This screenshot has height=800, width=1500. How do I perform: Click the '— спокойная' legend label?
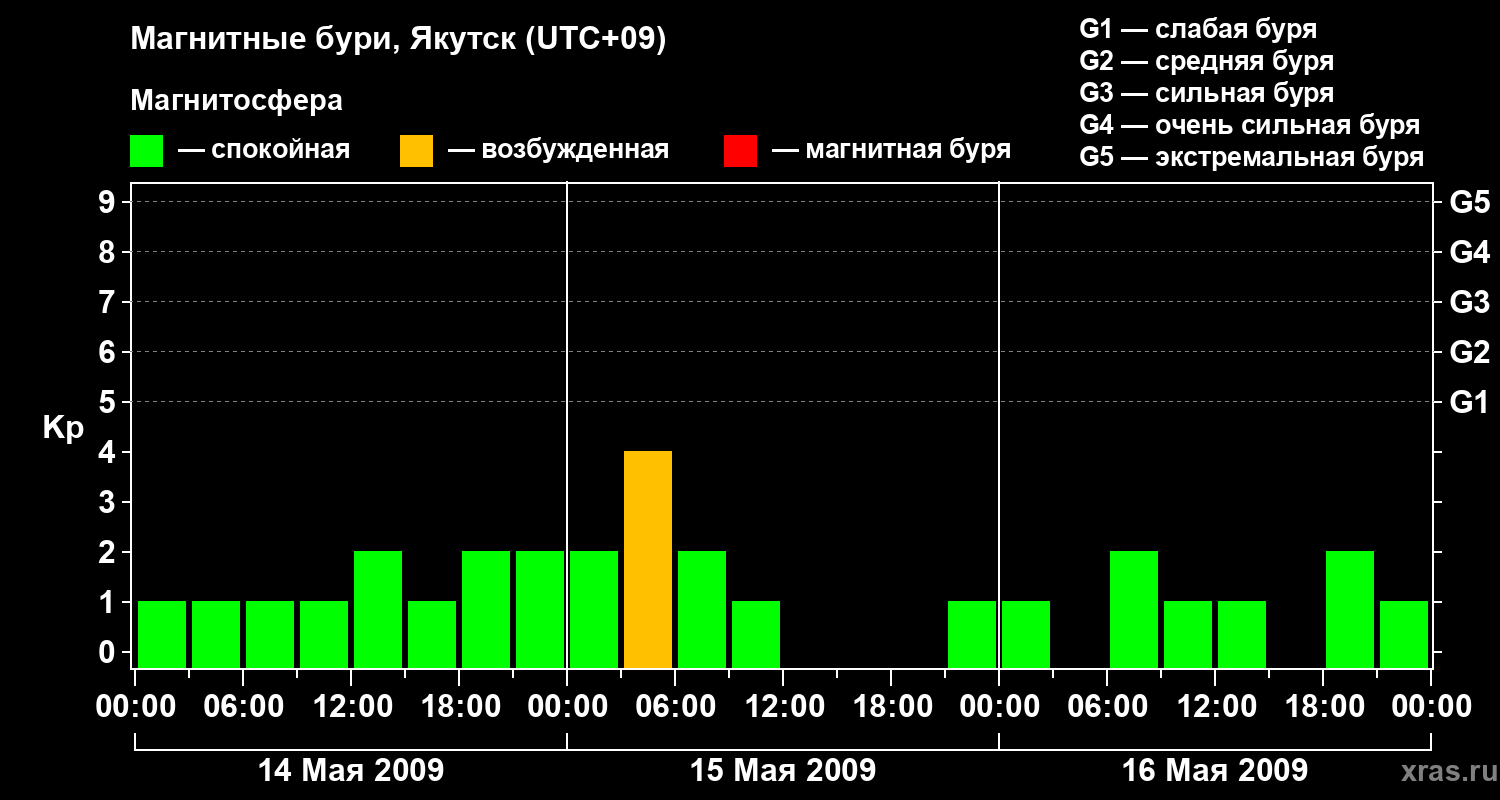pyautogui.click(x=264, y=150)
